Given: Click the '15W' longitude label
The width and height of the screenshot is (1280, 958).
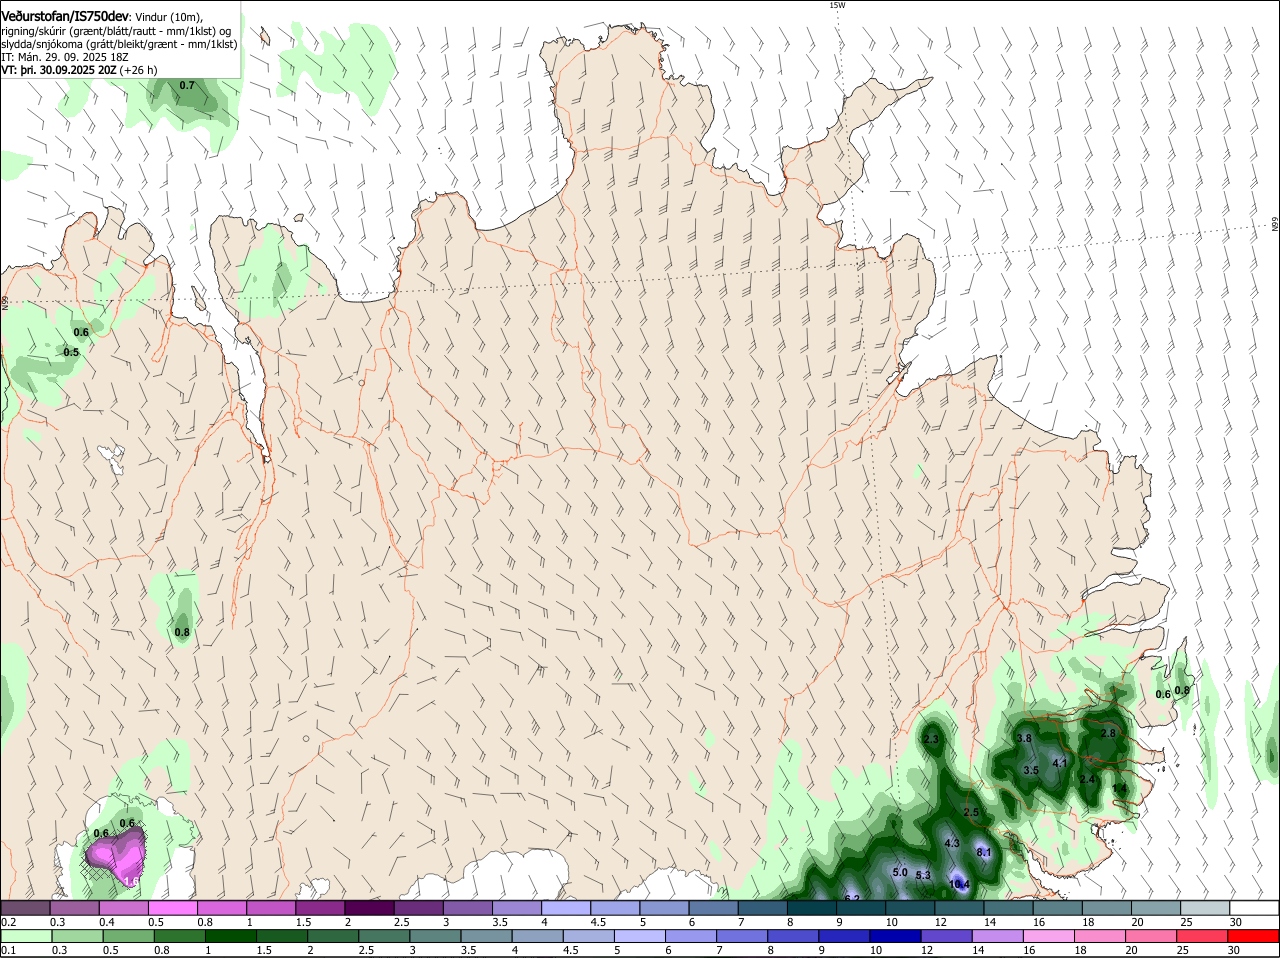Looking at the screenshot, I should pos(837,5).
